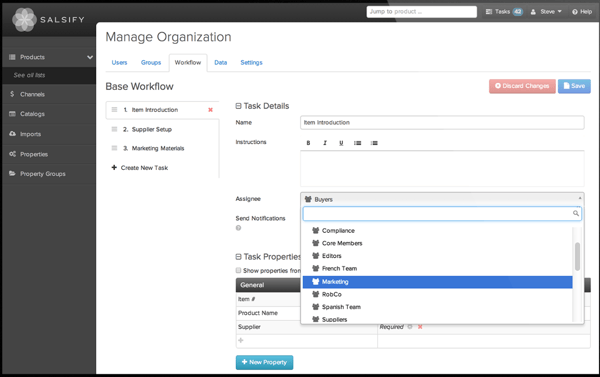Collapse the Task Details section
Screen dimensions: 600x377
238,106
